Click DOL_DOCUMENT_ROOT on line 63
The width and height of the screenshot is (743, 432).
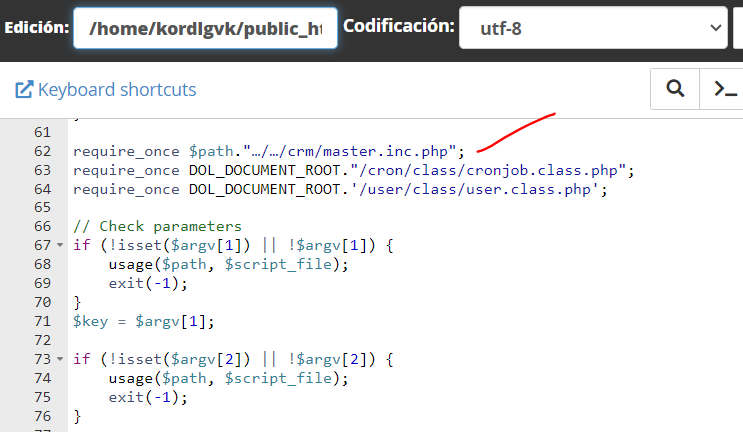[x=264, y=171]
